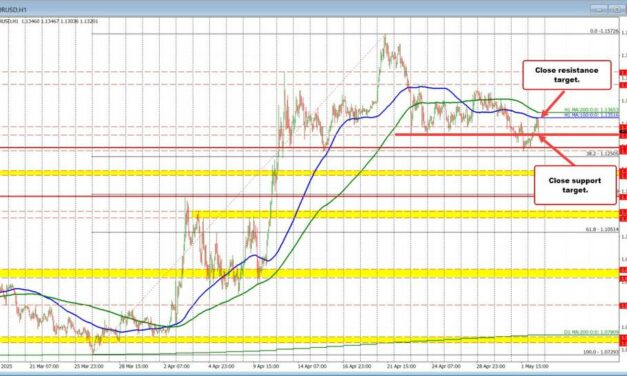627x376 pixels.
Task: Click the D1 MA 200 label
Action: pyautogui.click(x=591, y=332)
